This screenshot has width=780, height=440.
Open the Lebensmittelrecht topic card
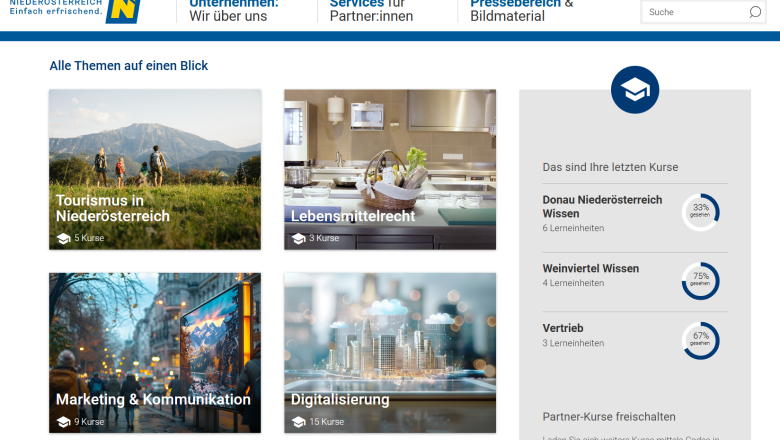(390, 170)
